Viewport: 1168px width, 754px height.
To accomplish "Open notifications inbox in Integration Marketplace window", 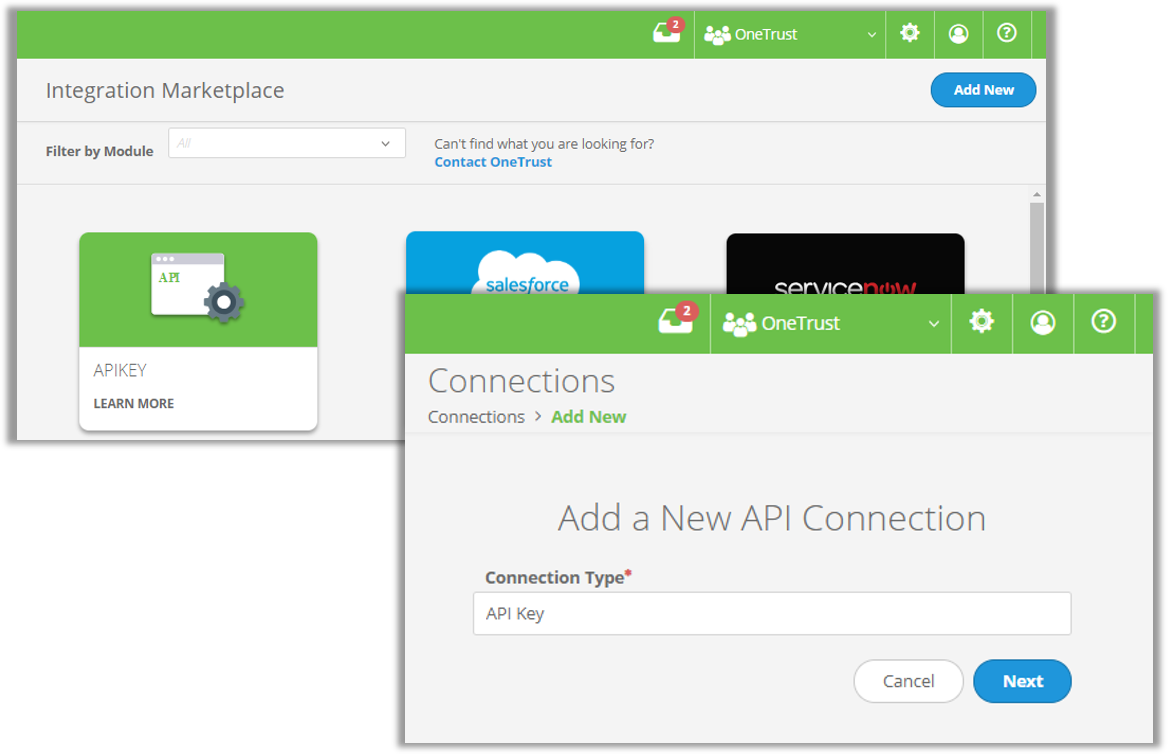I will [667, 33].
